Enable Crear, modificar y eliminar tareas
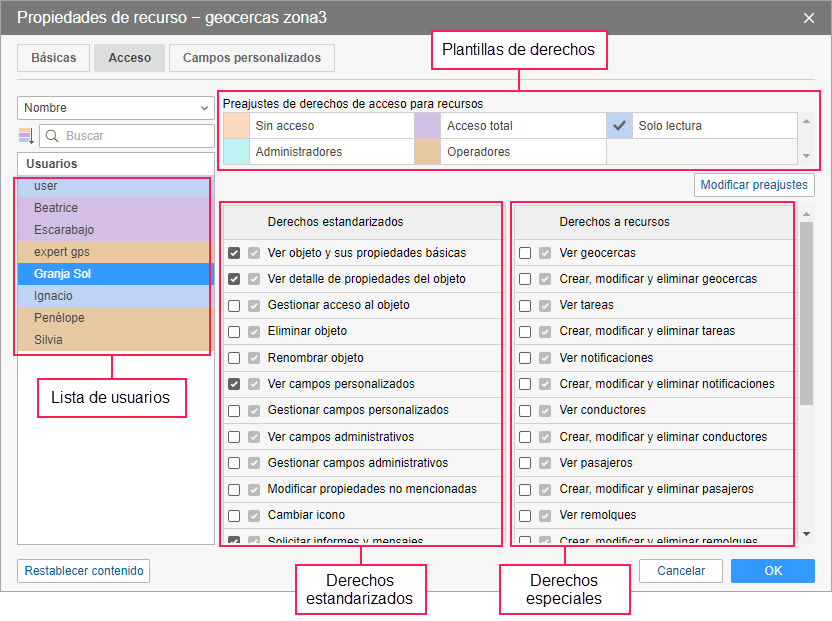832x621 pixels. [x=525, y=332]
